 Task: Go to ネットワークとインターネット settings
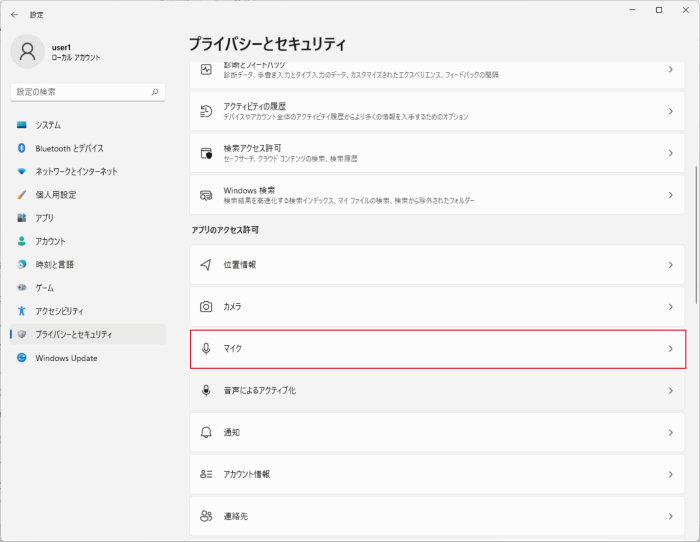[88, 171]
